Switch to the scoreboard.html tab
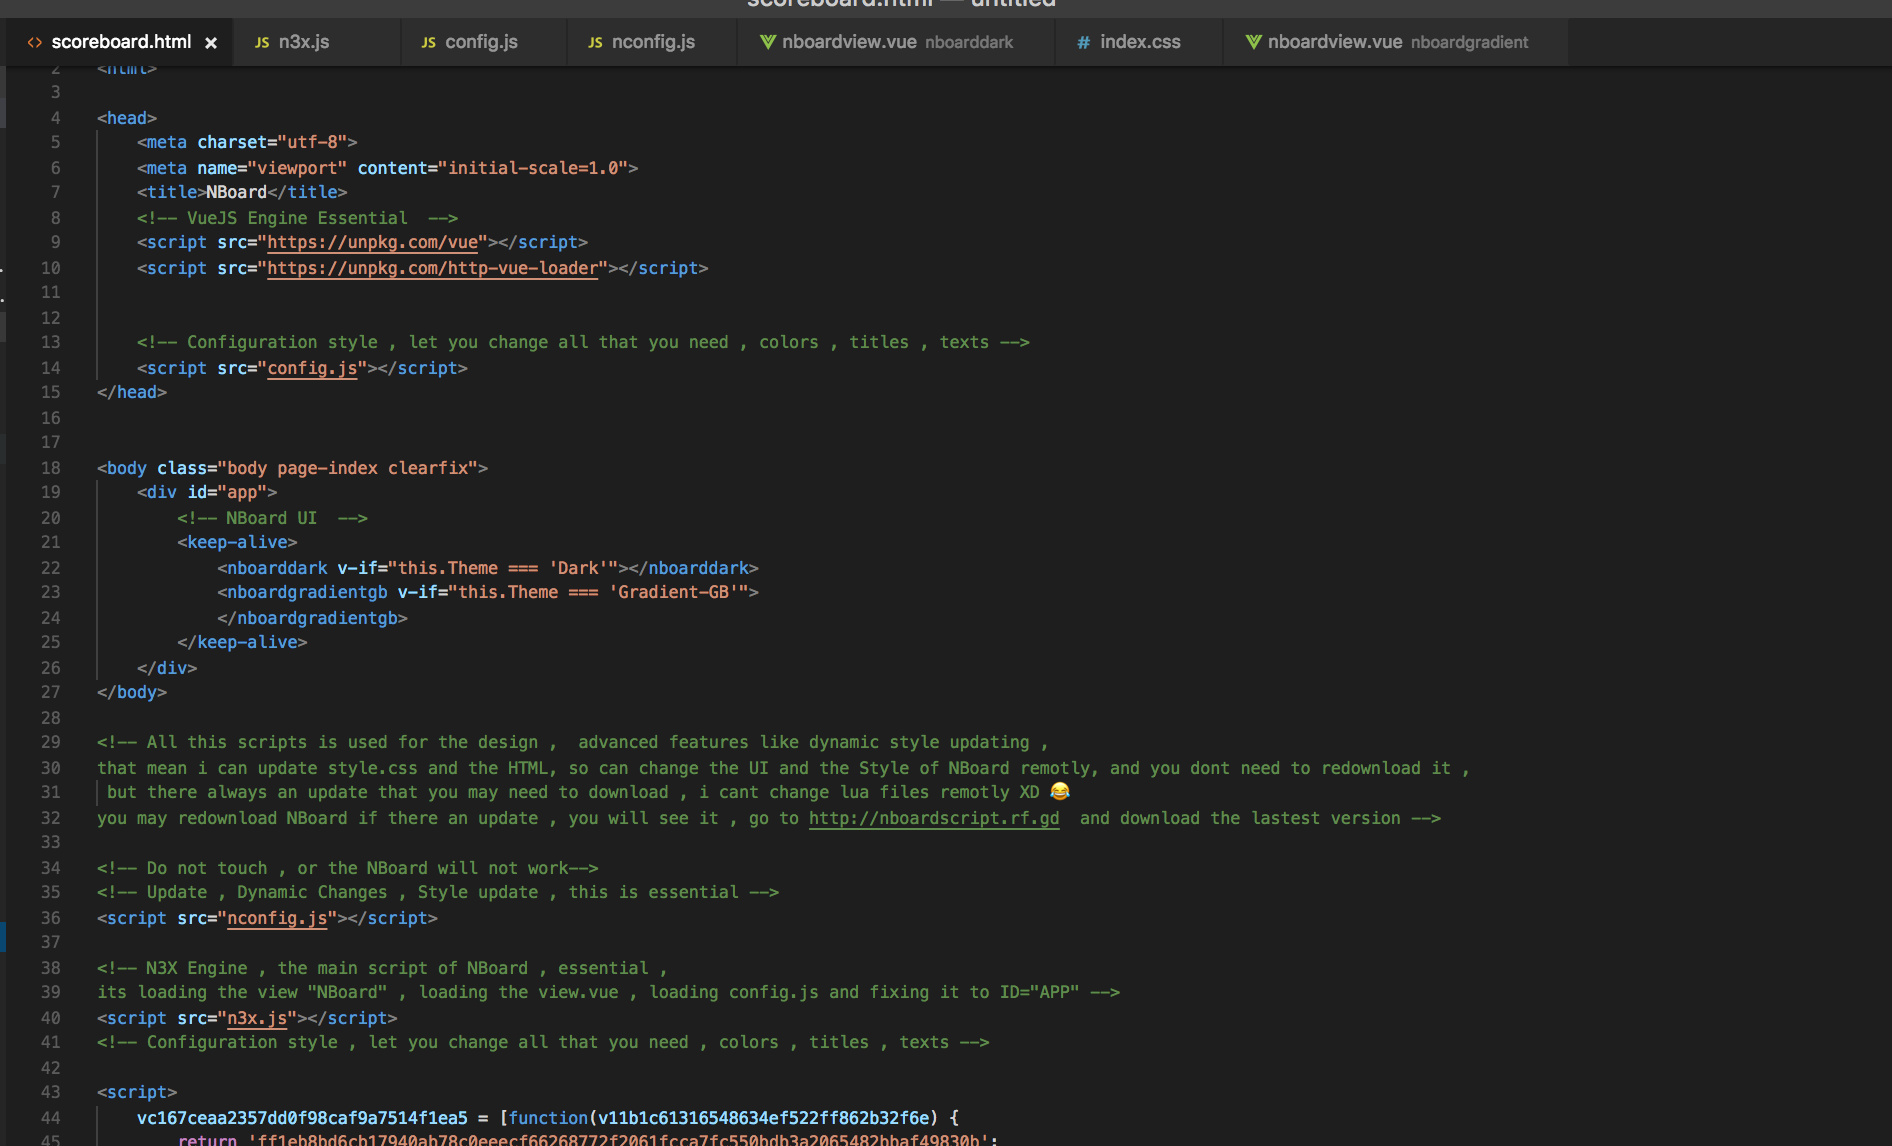 (x=120, y=42)
